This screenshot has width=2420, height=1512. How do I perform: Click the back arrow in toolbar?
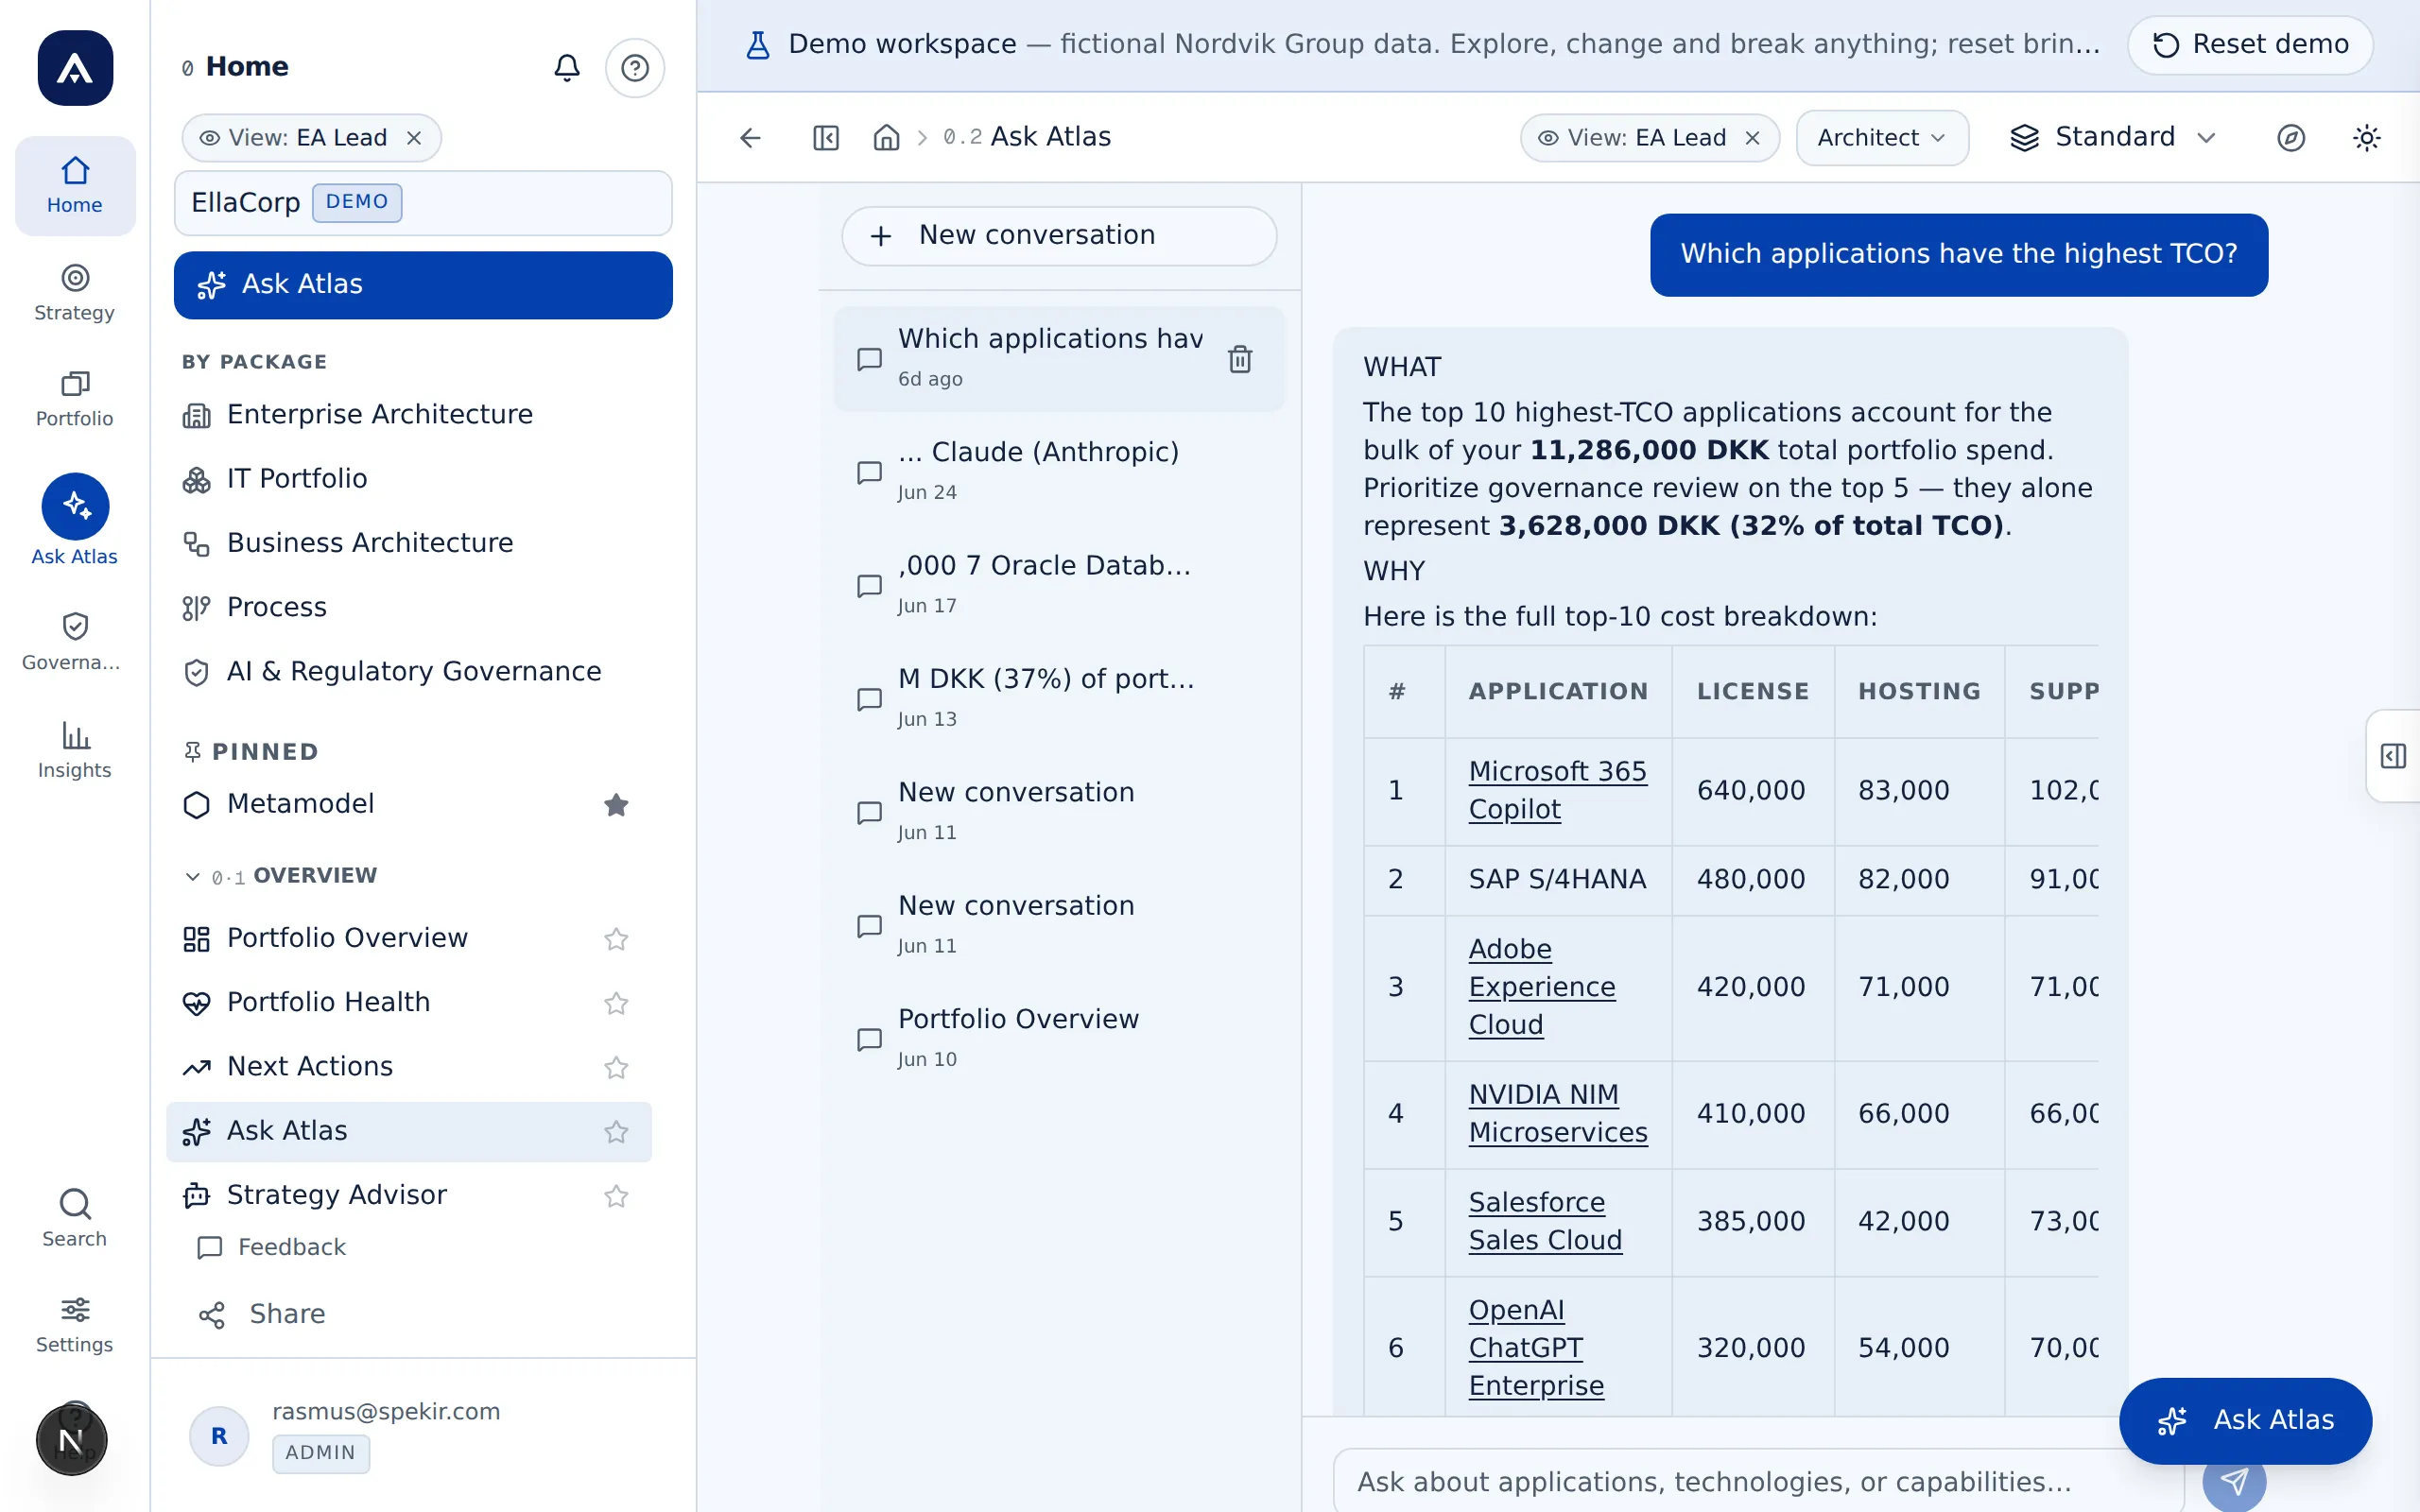(750, 137)
